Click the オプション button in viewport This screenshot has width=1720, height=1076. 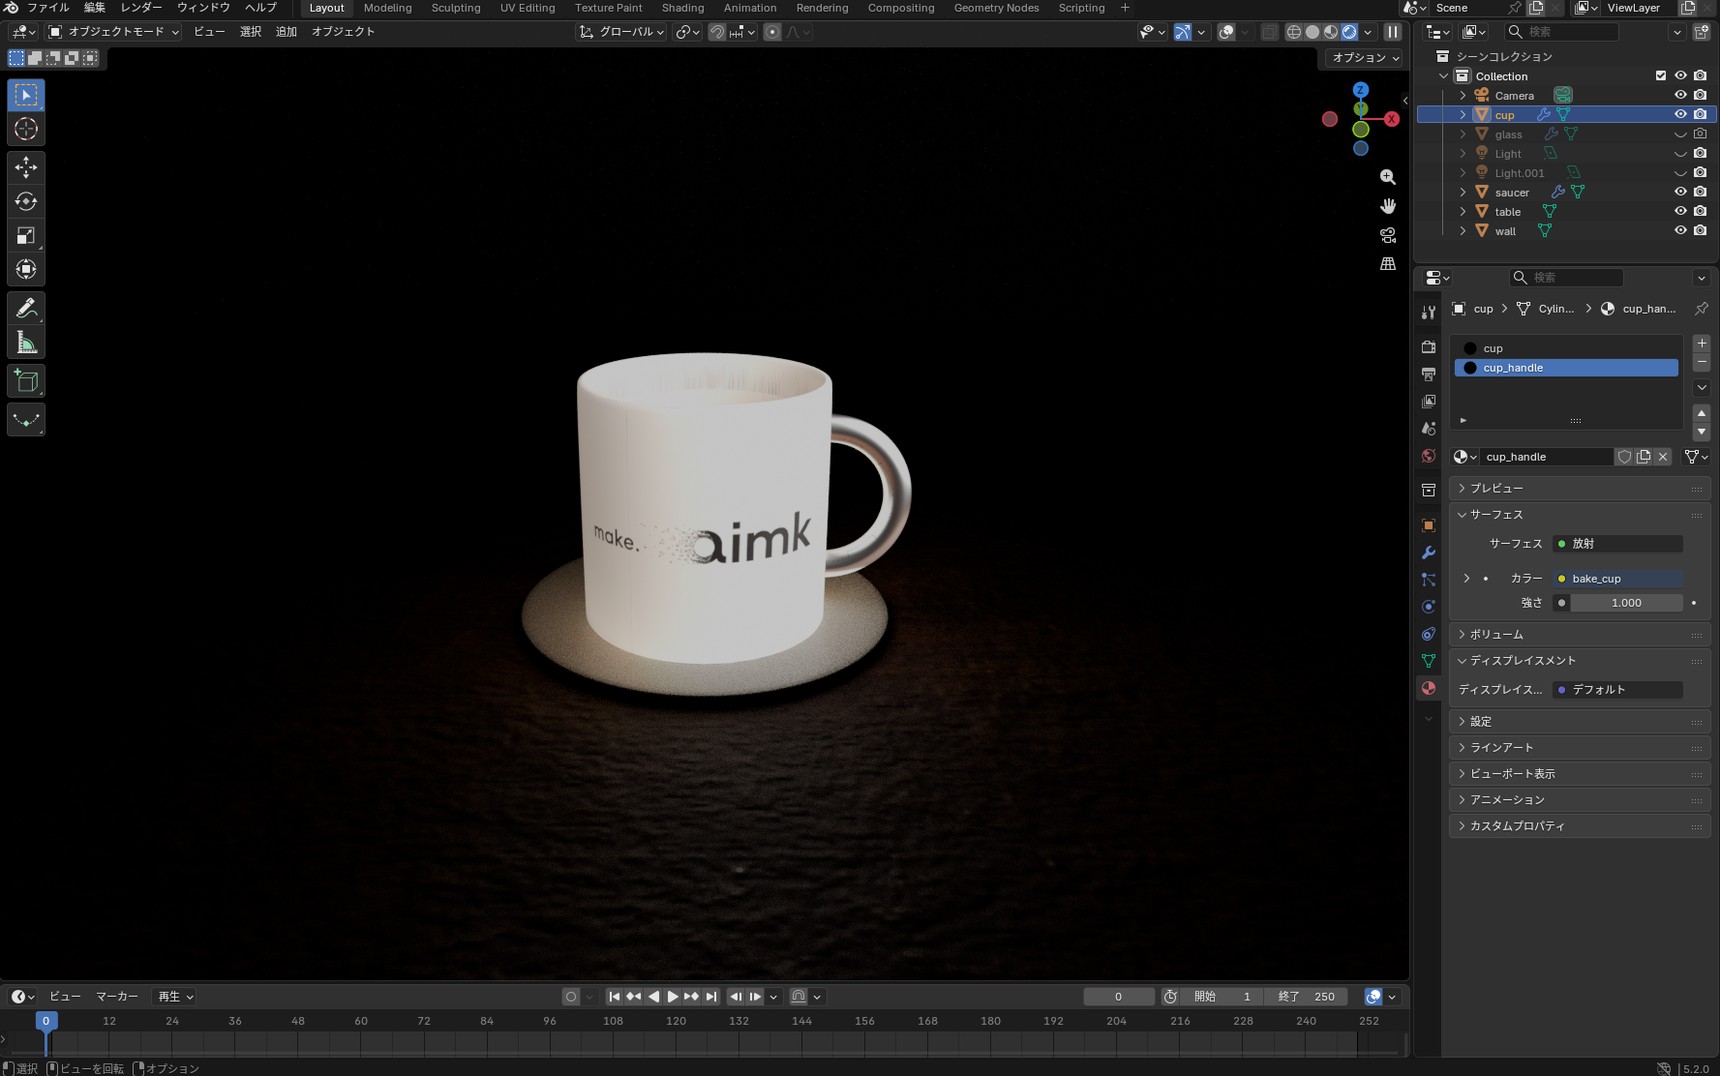pos(1365,57)
